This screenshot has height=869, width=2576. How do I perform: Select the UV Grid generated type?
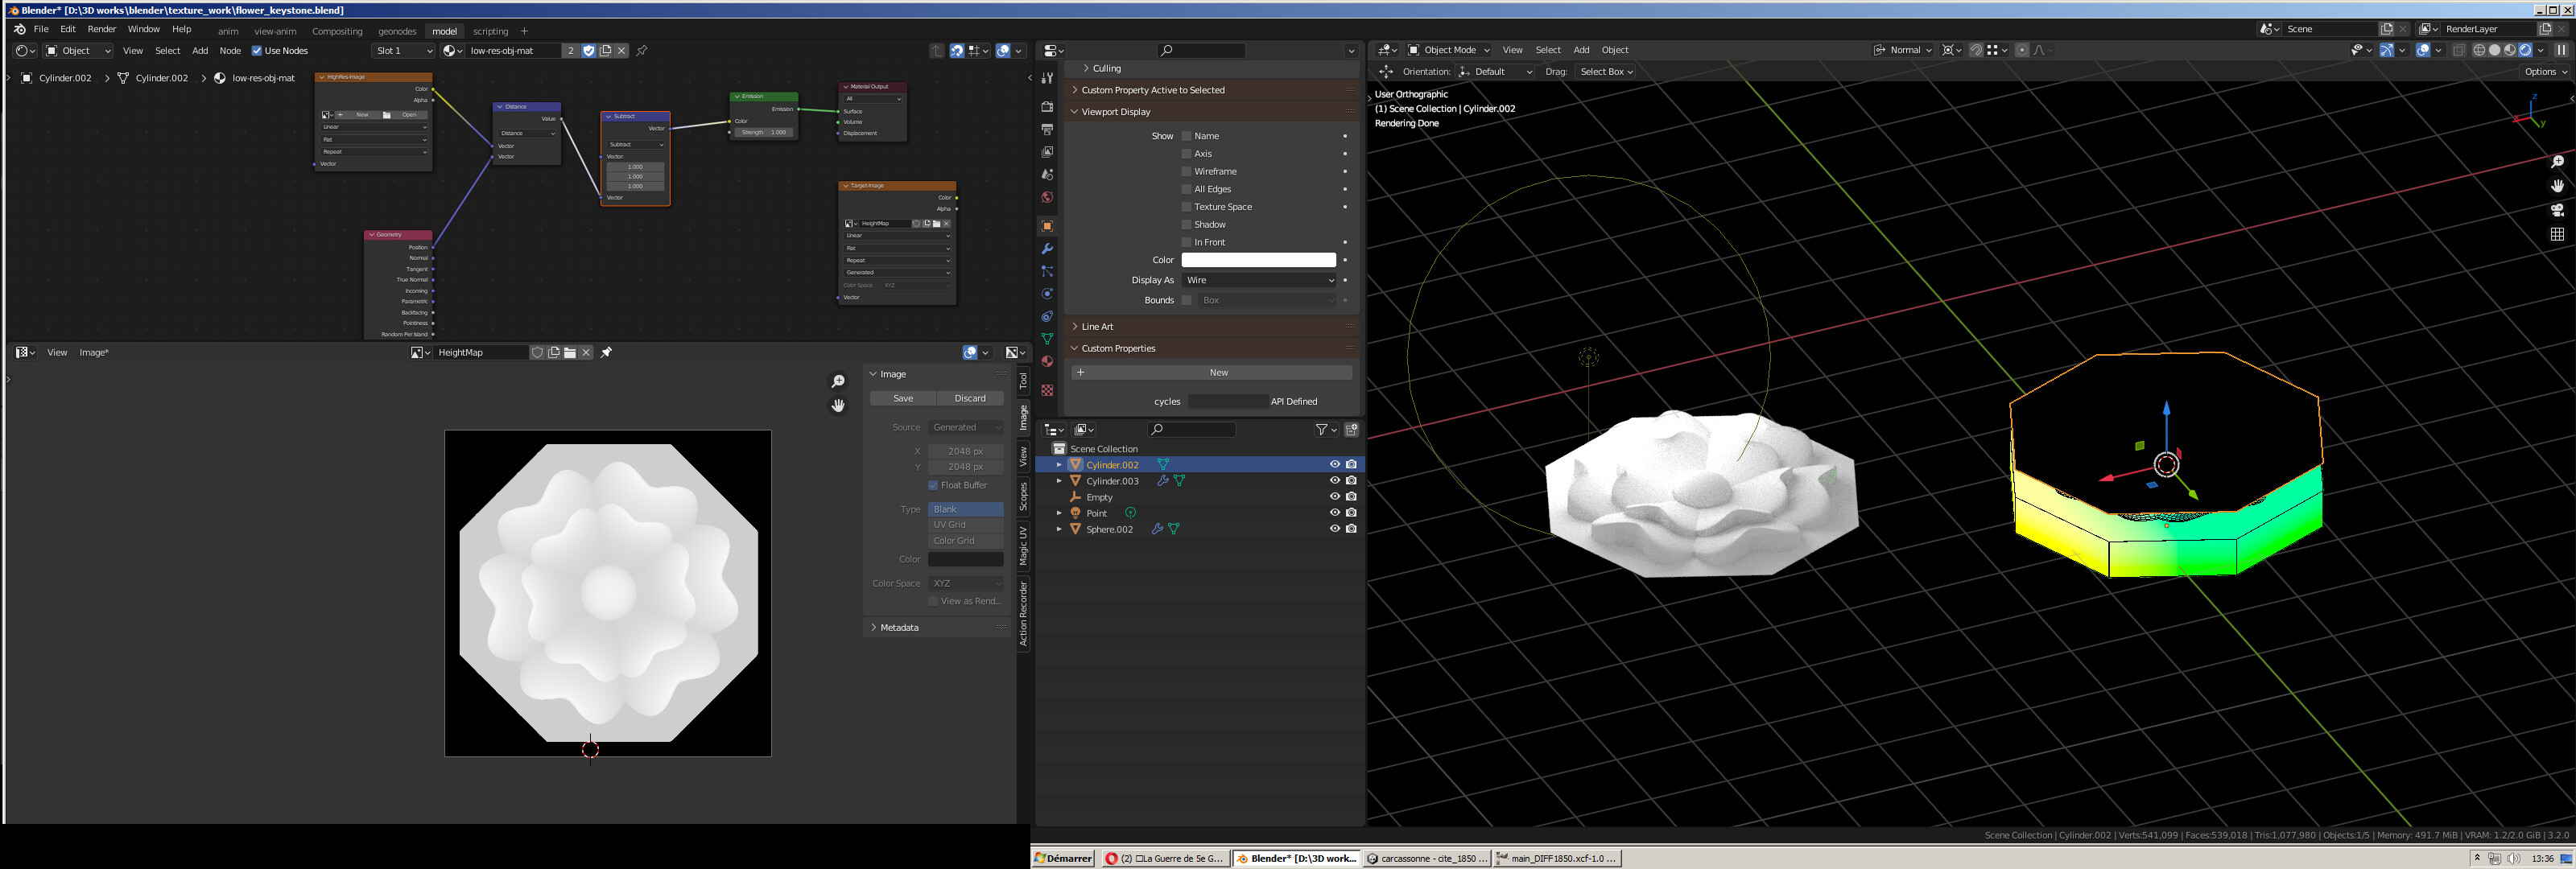966,525
